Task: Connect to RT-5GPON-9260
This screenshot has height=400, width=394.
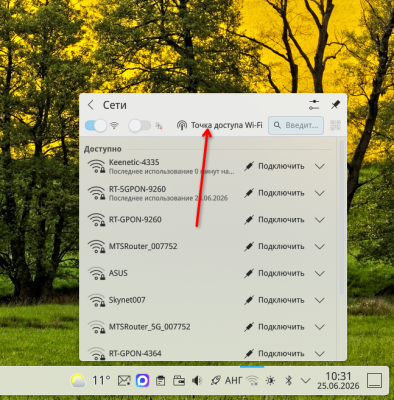Action: (x=274, y=193)
